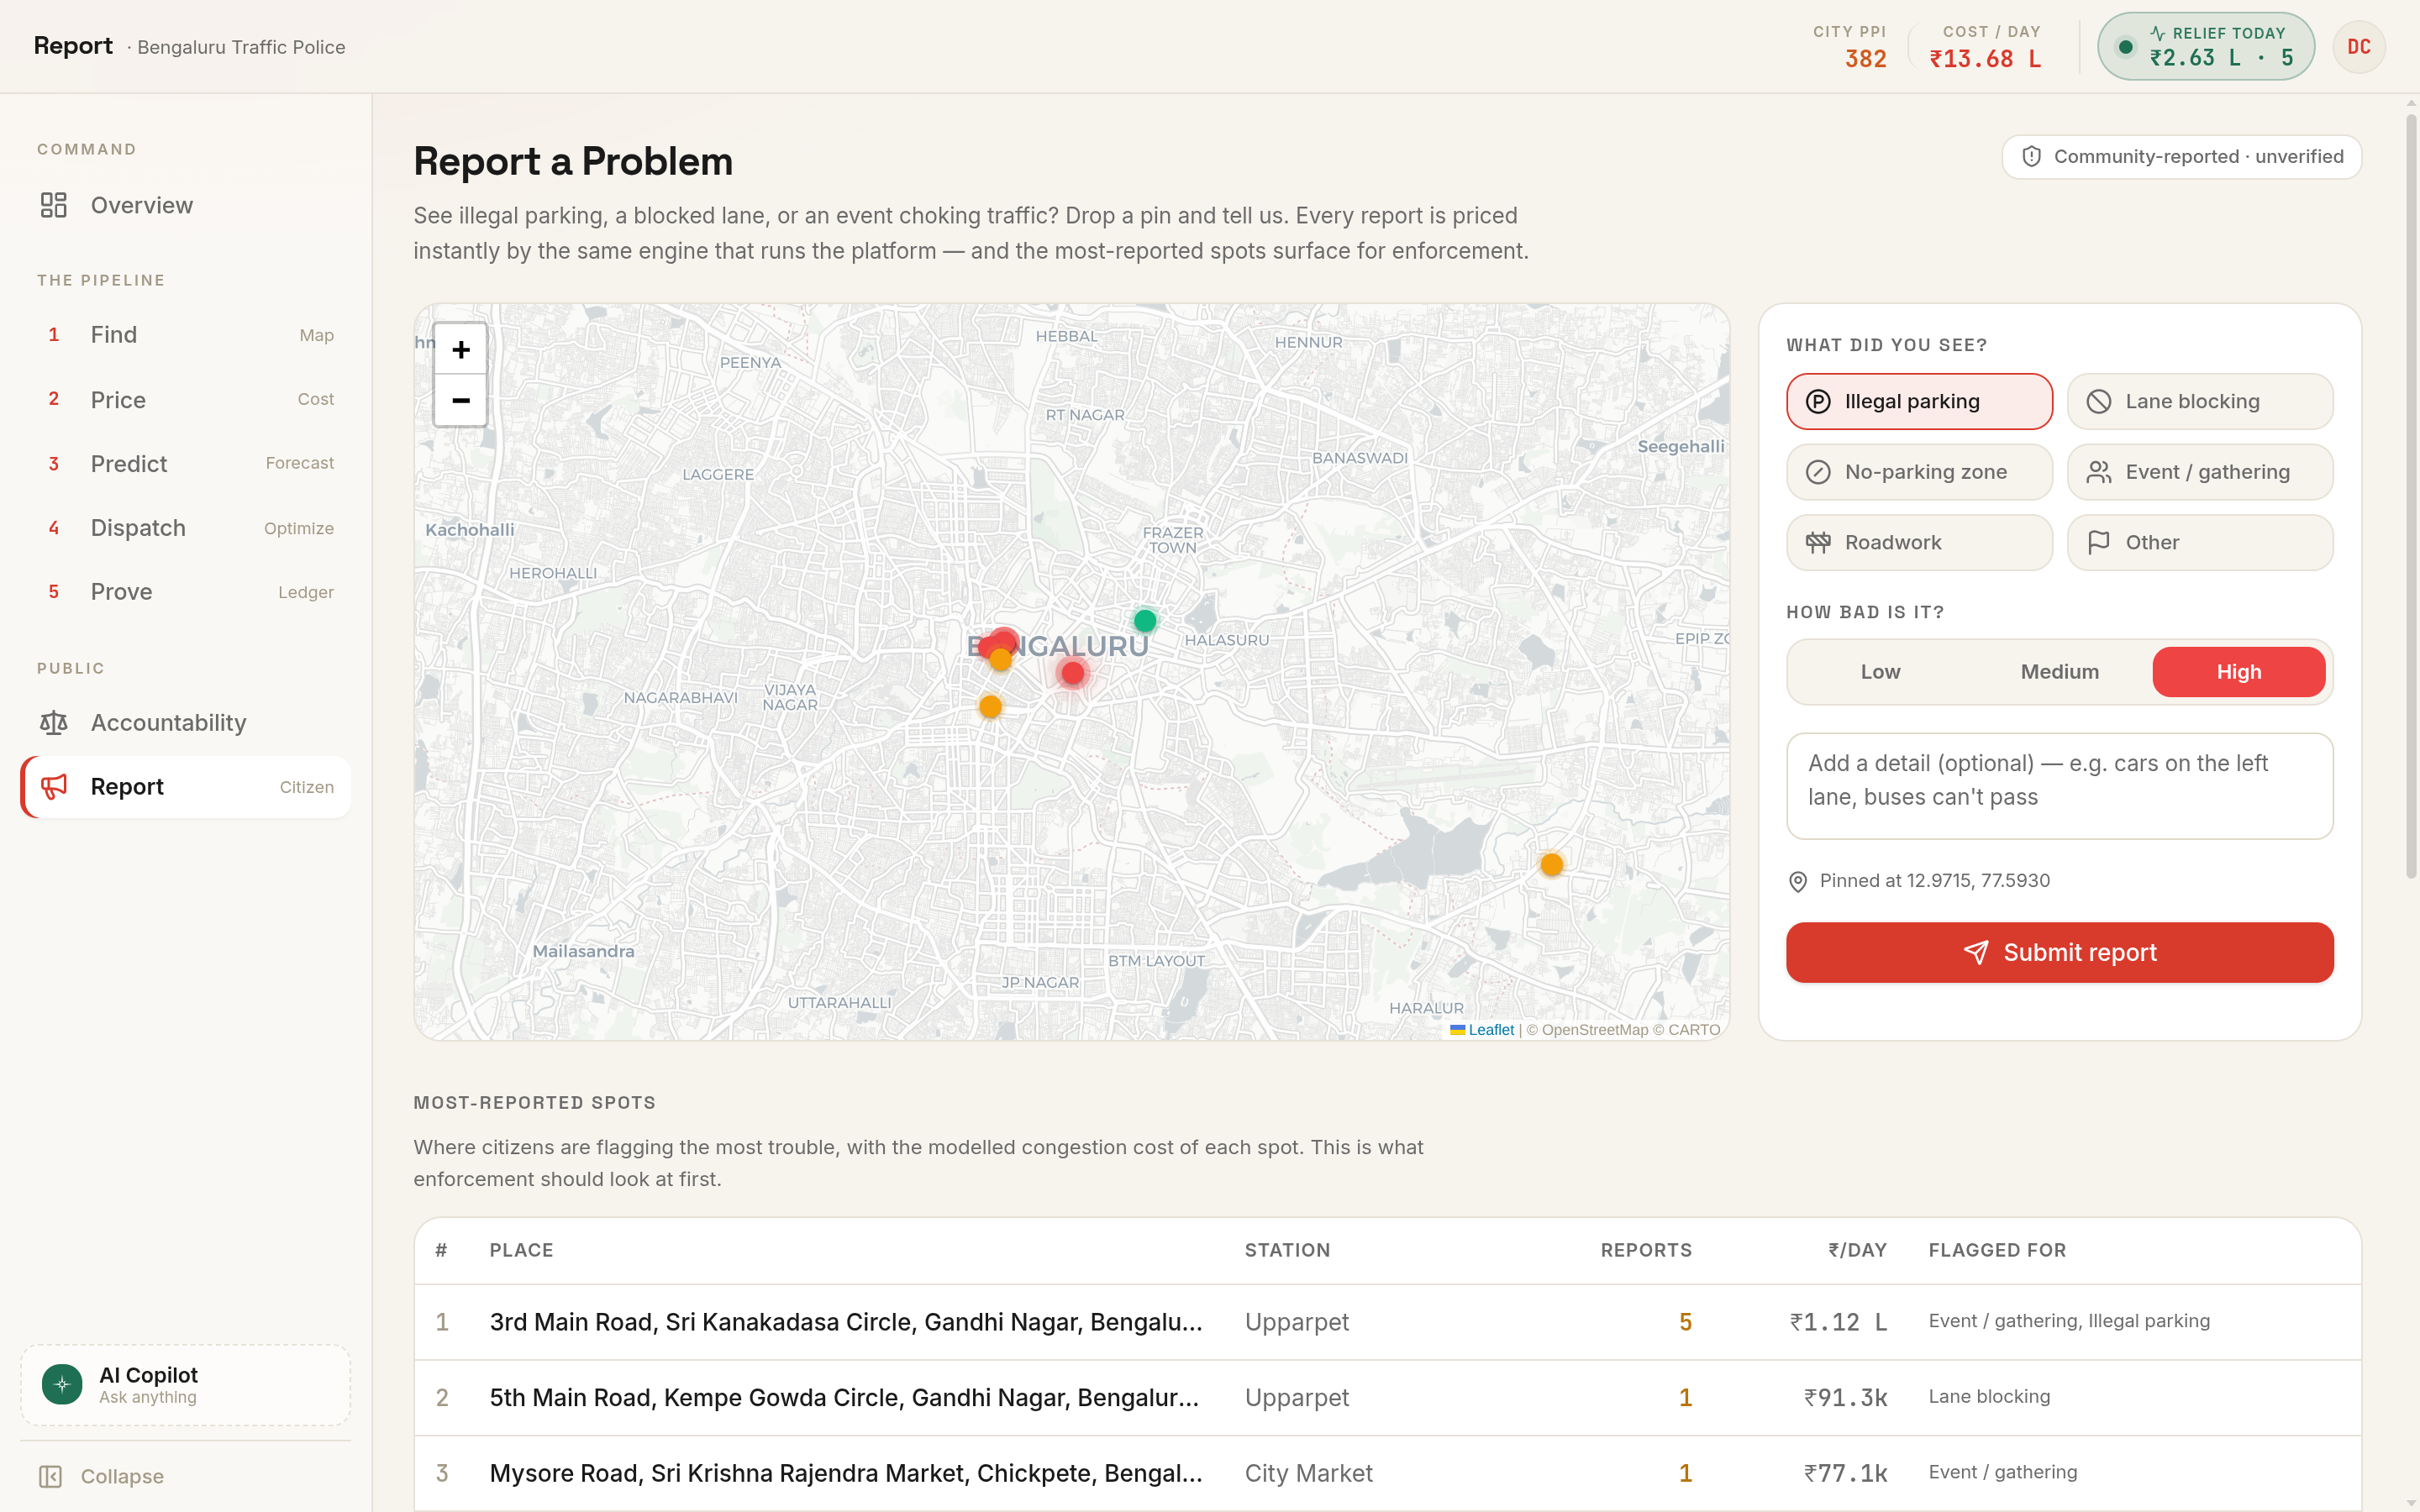Go to Find pipeline step

[186, 335]
